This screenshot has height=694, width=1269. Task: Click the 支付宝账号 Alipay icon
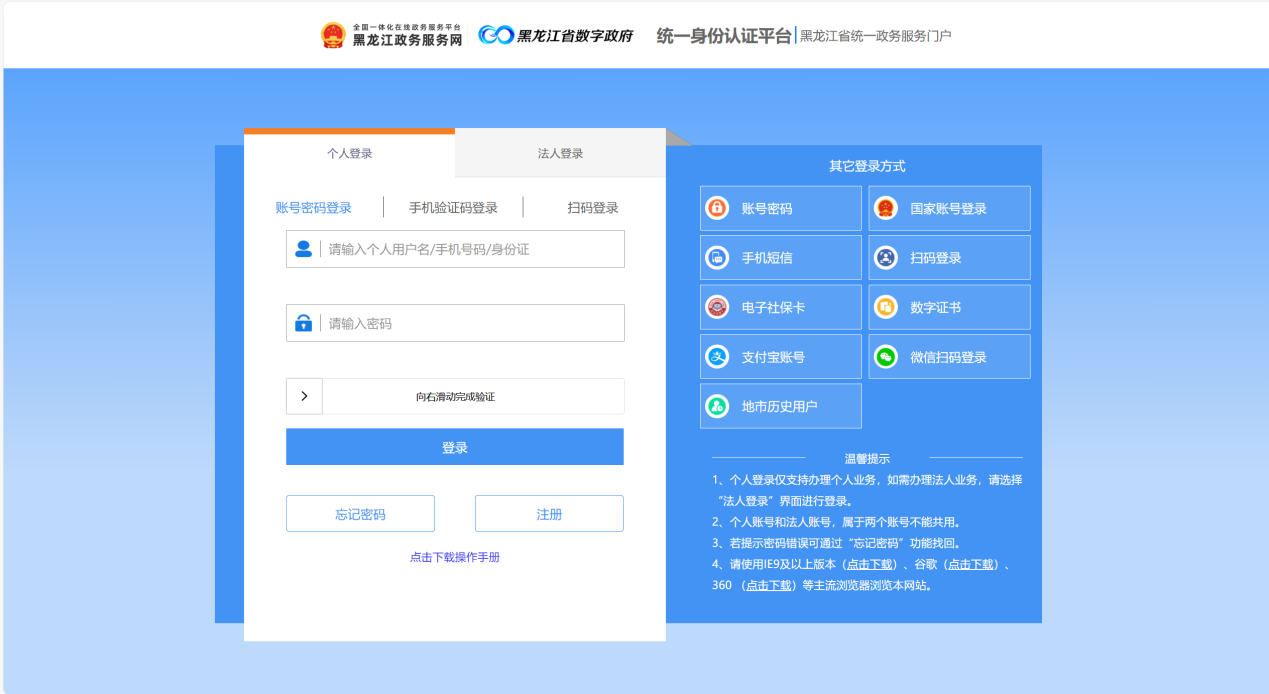(717, 357)
